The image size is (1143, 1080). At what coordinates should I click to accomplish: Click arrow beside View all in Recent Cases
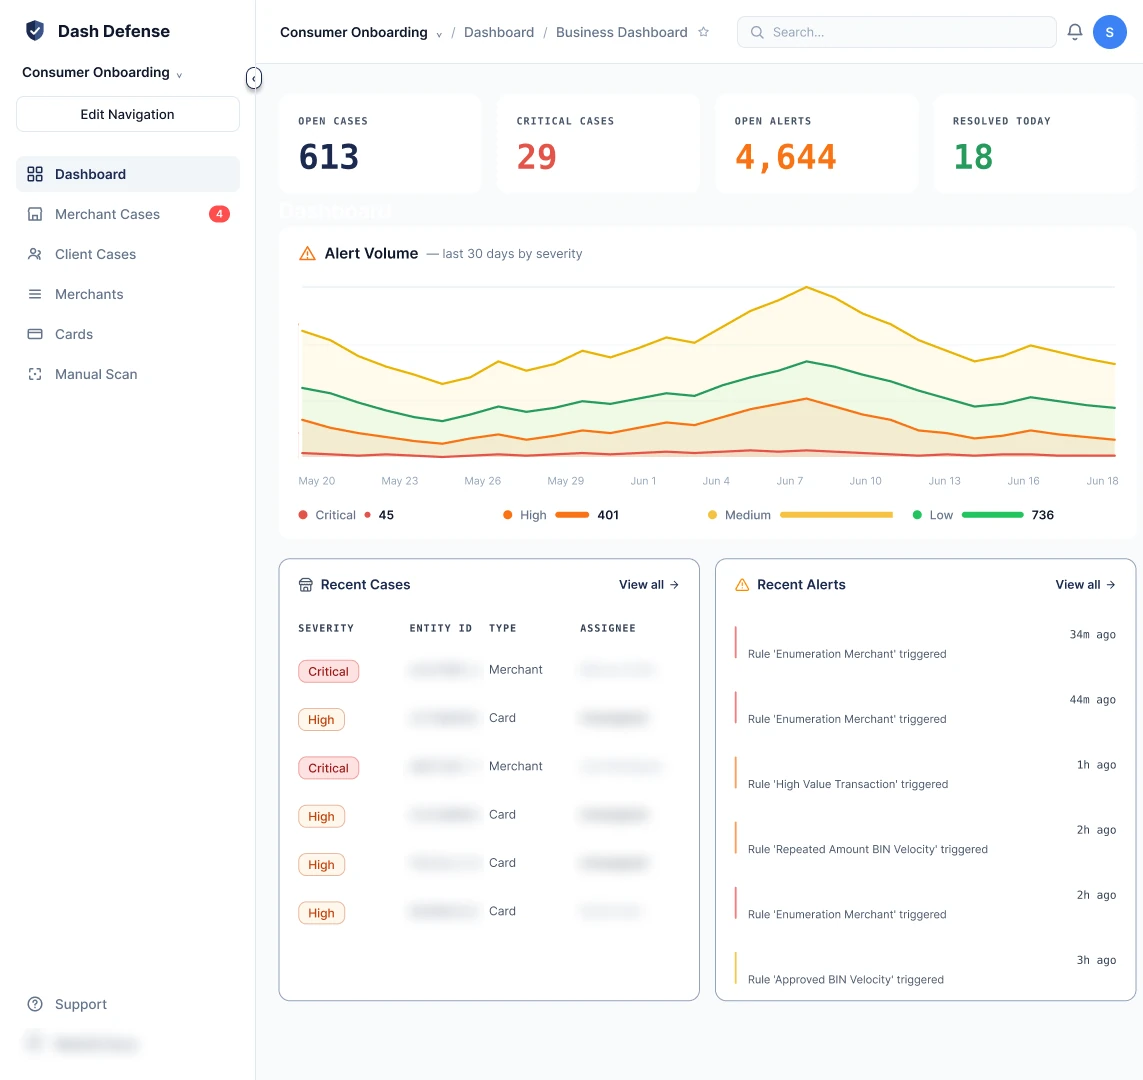pyautogui.click(x=674, y=584)
